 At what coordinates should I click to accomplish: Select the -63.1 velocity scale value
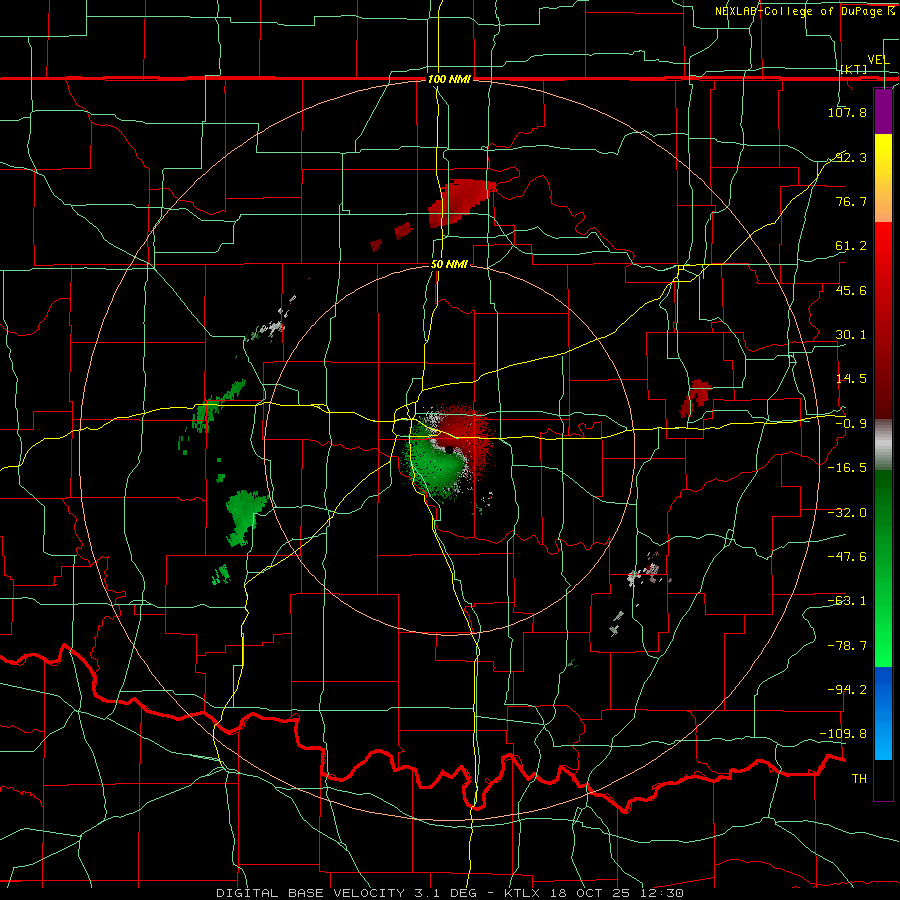tap(847, 601)
